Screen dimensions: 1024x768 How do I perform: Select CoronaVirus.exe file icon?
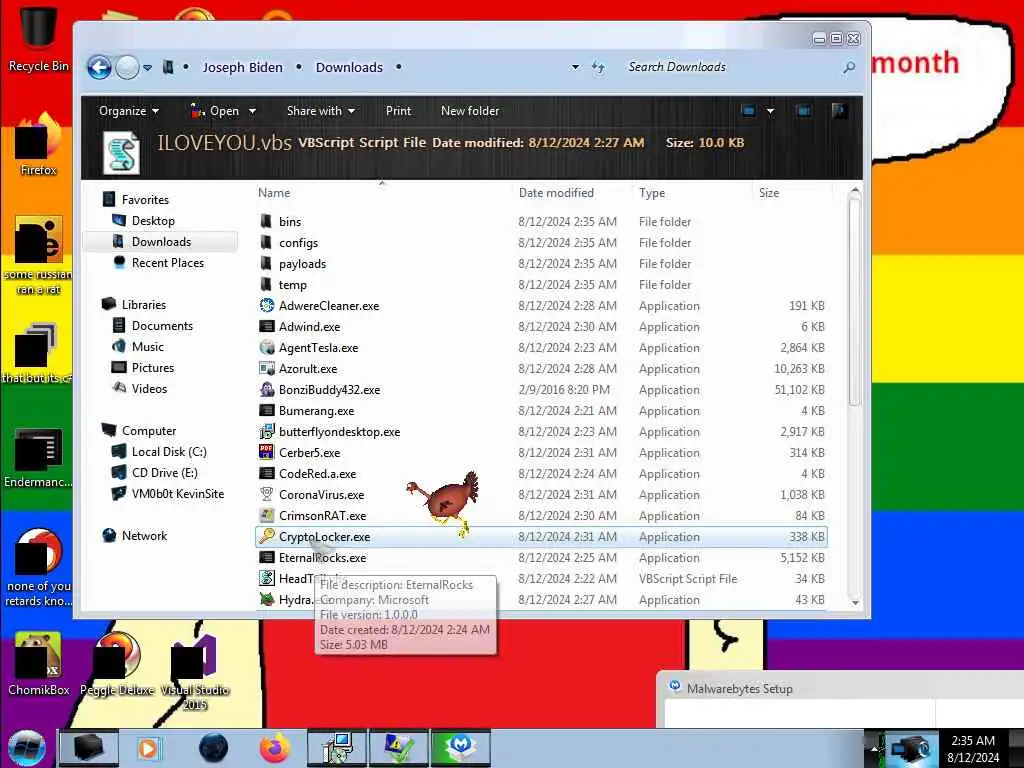(x=266, y=494)
